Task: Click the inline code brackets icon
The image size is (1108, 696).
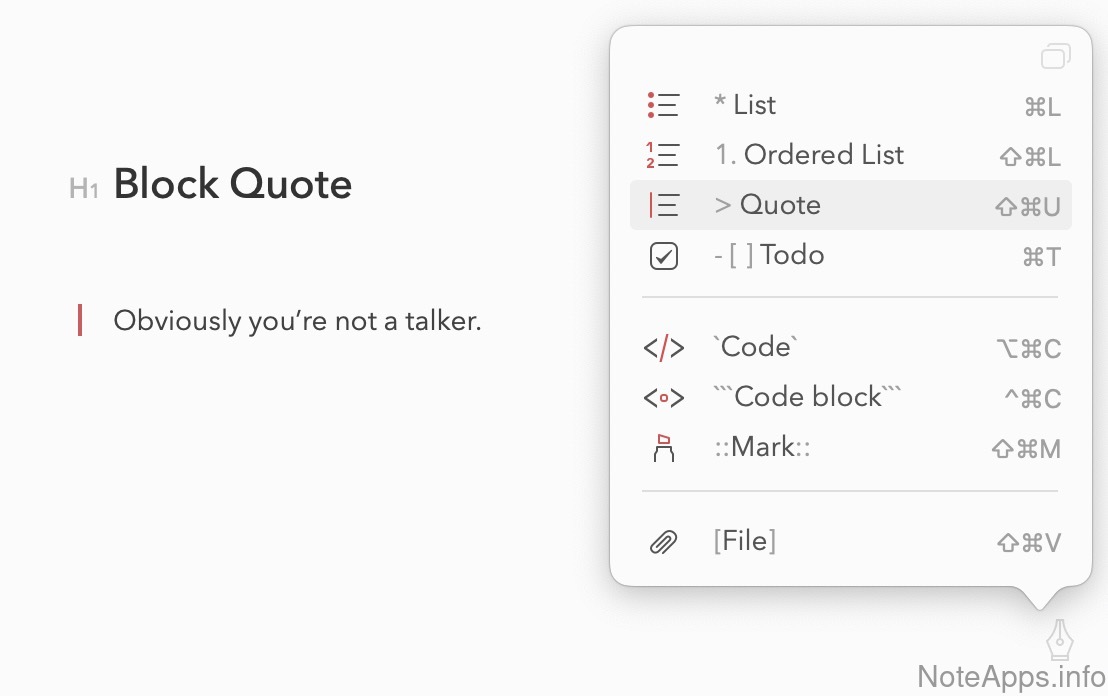Action: [663, 348]
